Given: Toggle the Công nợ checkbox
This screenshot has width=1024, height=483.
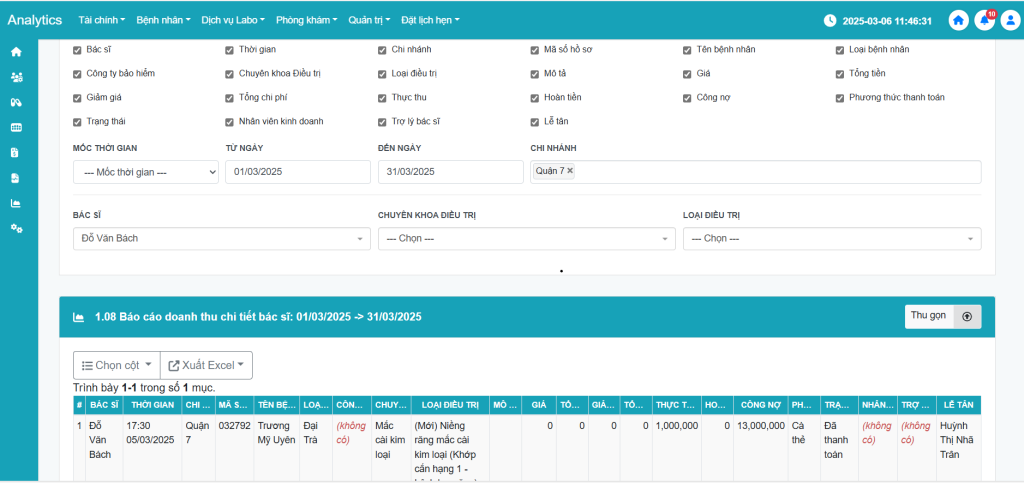Looking at the screenshot, I should tap(688, 98).
